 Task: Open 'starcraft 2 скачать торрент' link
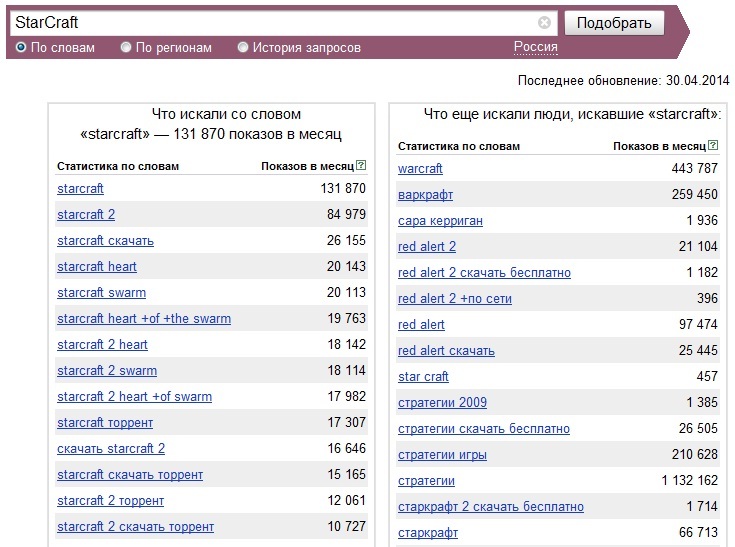(x=135, y=527)
